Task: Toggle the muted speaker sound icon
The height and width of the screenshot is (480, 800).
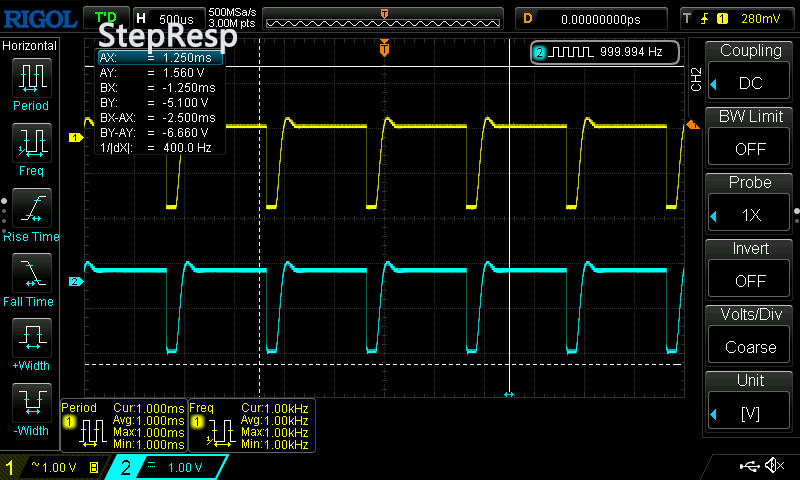Action: (x=775, y=466)
